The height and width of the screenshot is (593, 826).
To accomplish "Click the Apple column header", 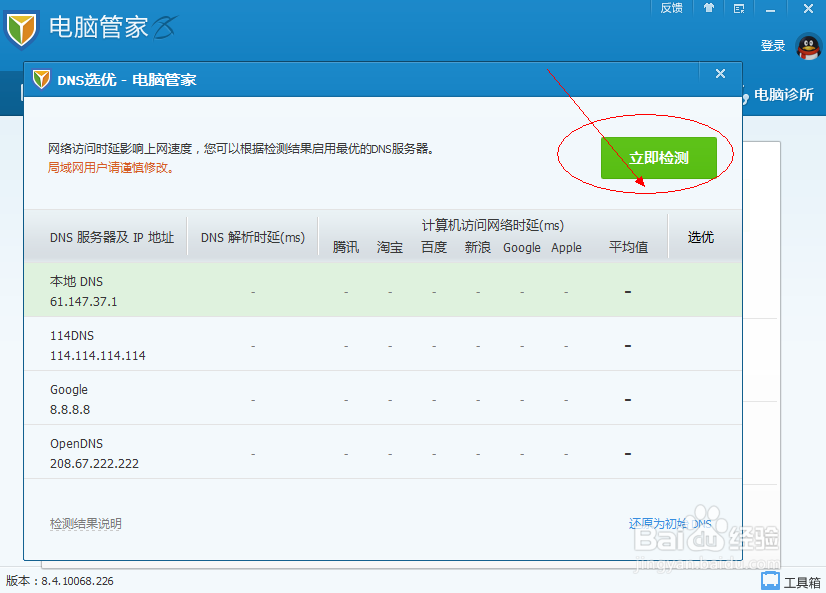I will [566, 248].
